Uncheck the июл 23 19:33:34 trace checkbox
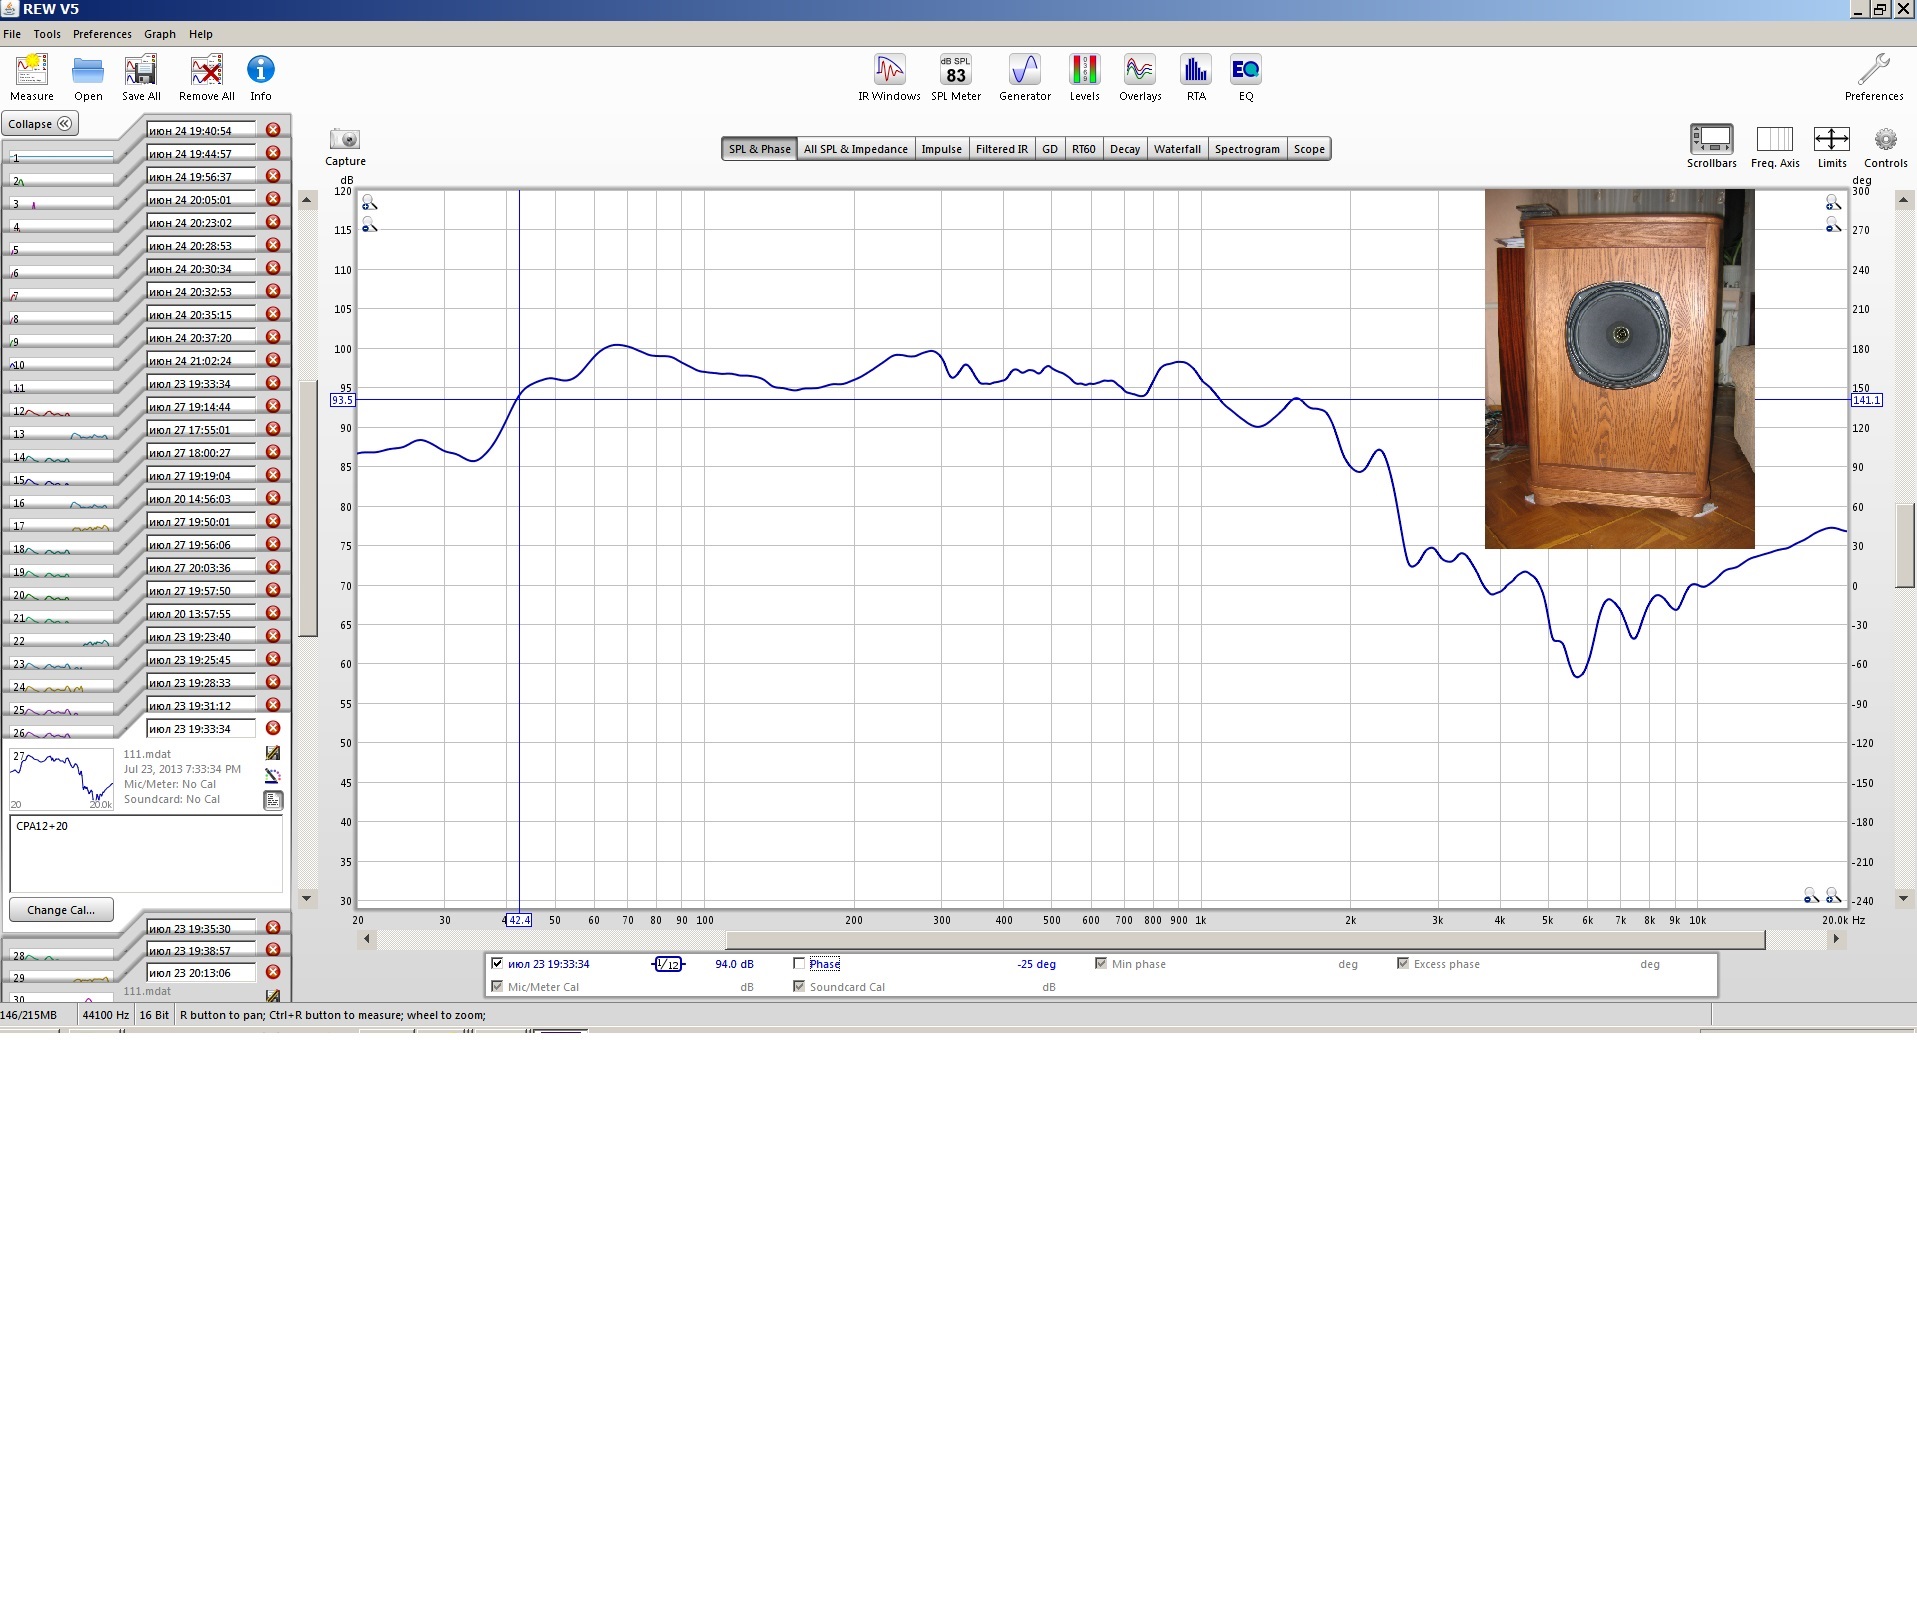The height and width of the screenshot is (1600, 1917). tap(497, 964)
